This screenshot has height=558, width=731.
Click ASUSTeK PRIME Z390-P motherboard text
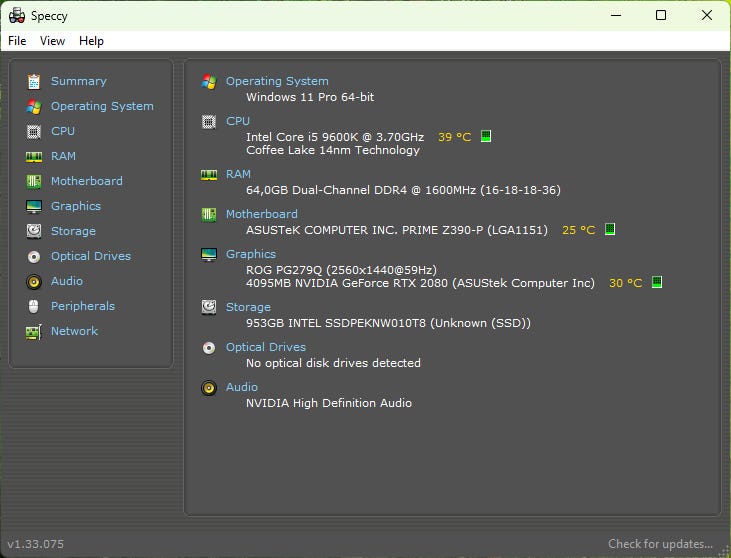[397, 230]
